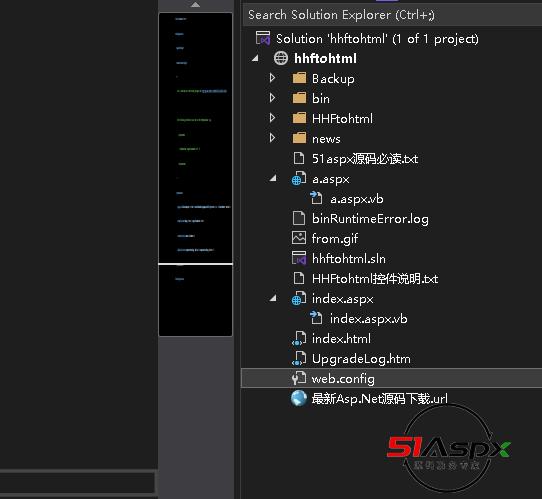
Task: Click the Solution 'hhftohtml' icon
Action: [263, 38]
